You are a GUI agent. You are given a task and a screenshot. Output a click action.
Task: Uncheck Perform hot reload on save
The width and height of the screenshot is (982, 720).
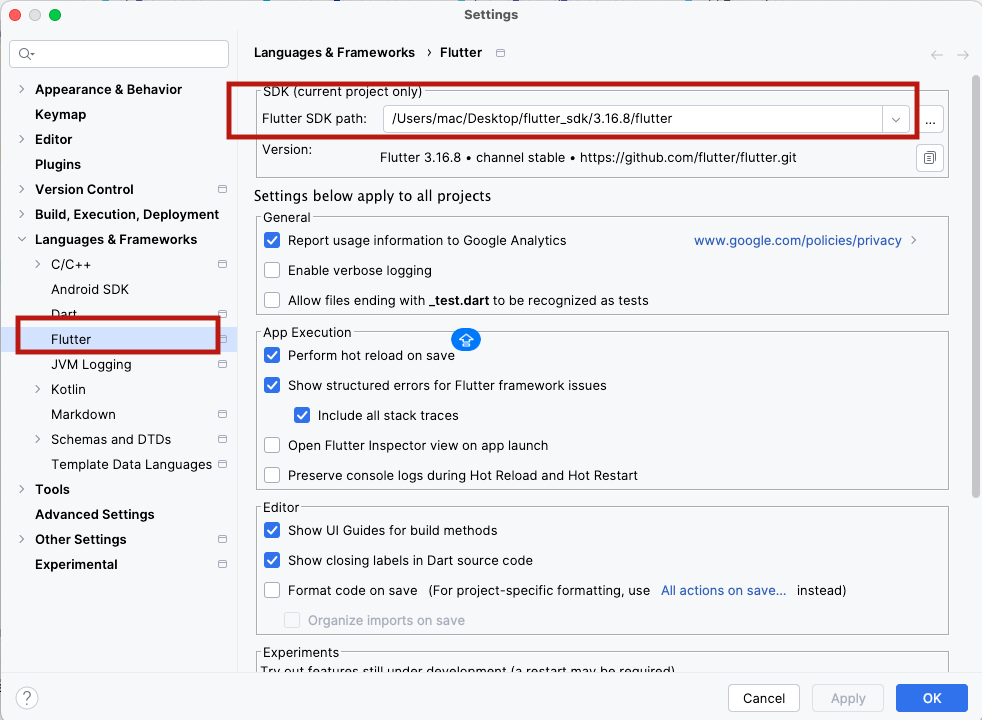[272, 356]
